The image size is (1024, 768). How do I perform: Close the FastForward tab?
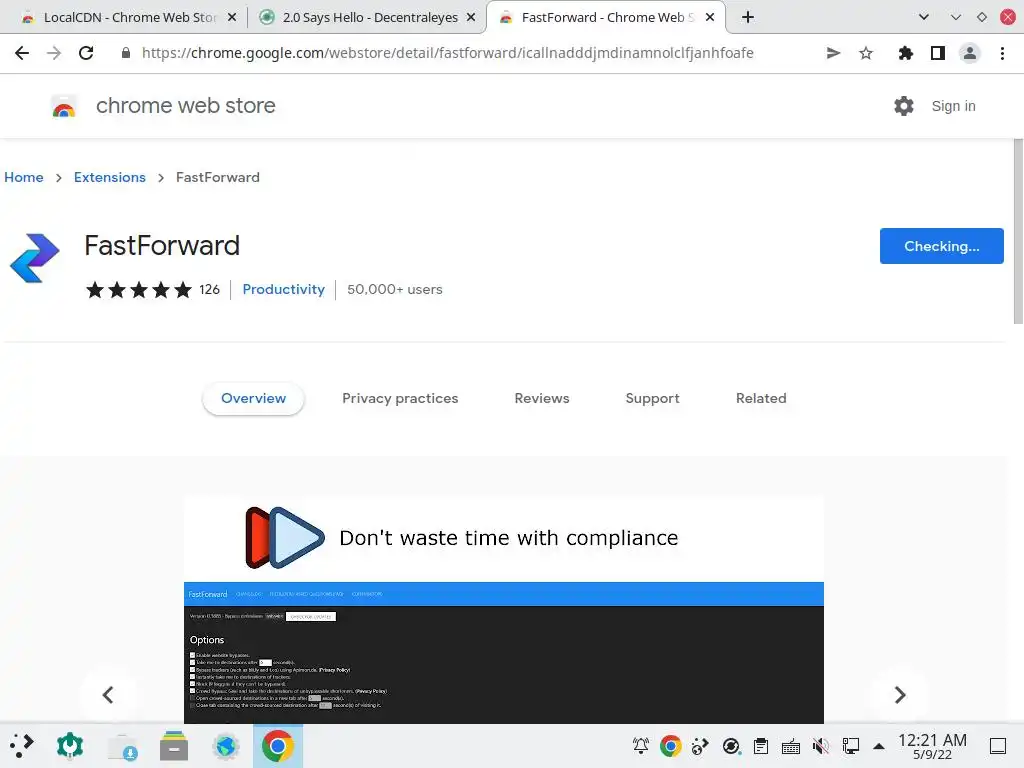pos(710,18)
